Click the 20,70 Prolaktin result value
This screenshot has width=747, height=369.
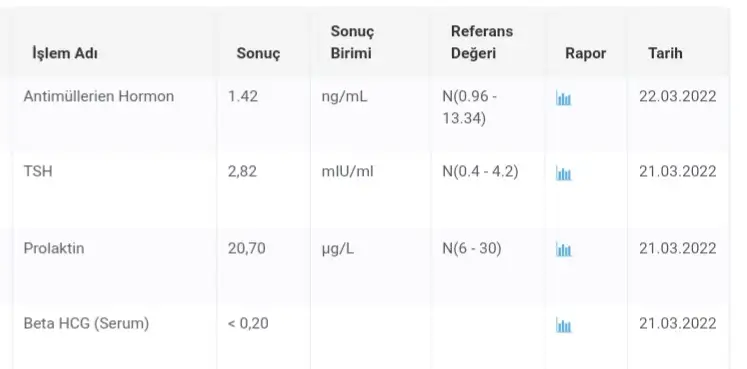246,248
